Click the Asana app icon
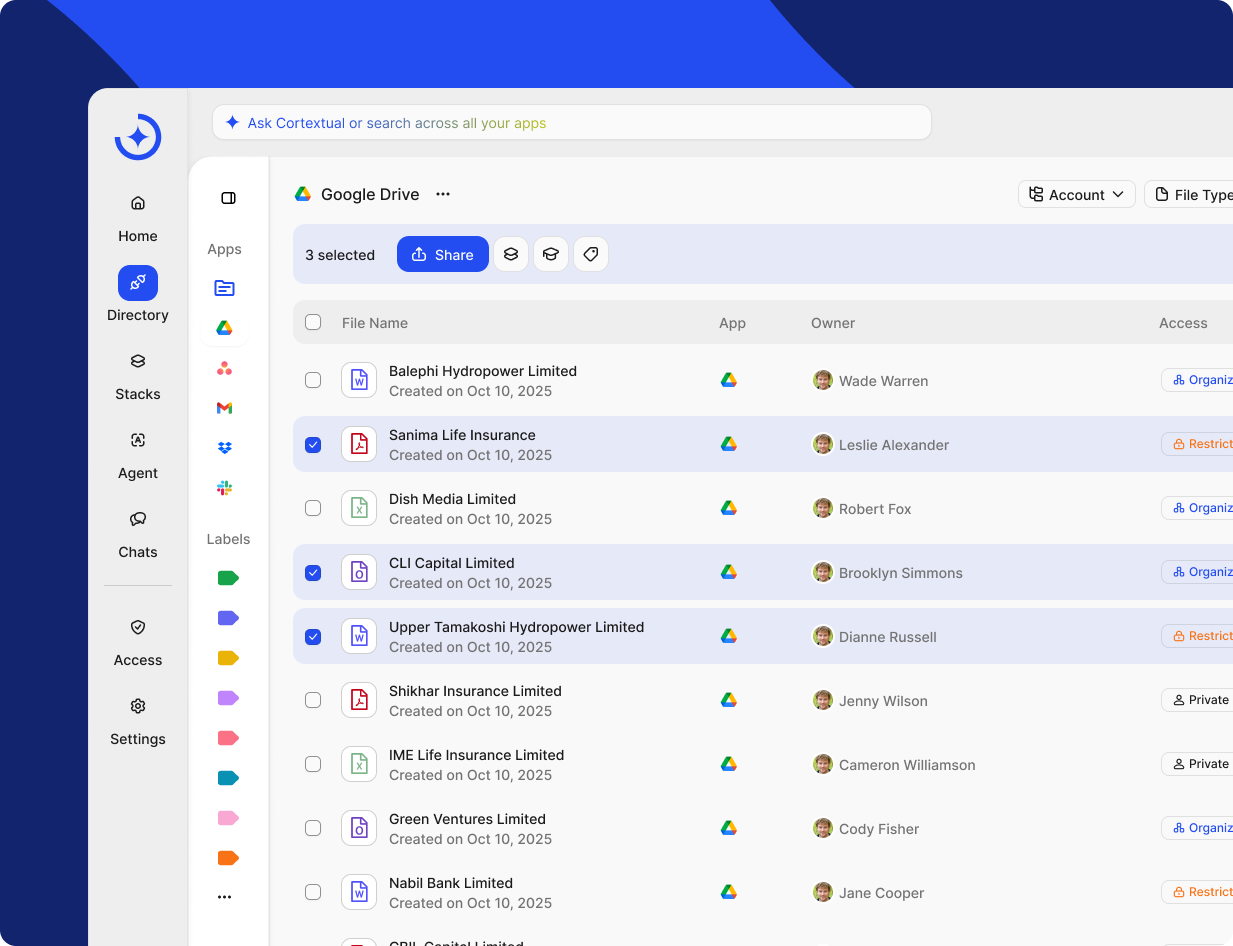 click(x=224, y=368)
